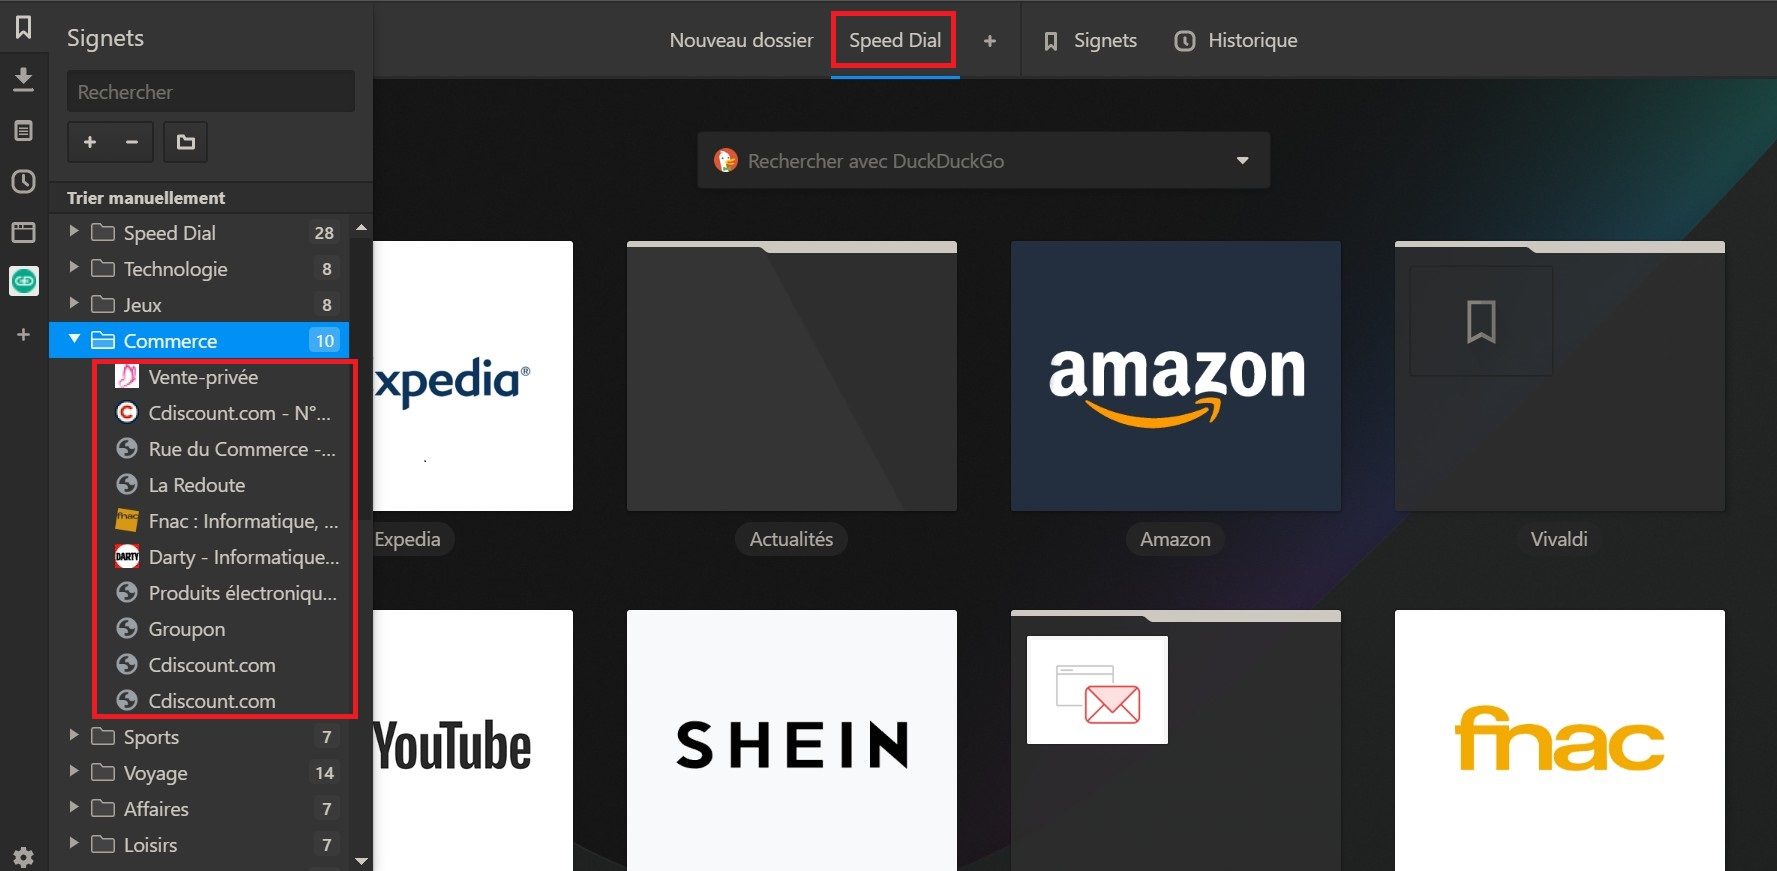Open the Historique page tab
1777x871 pixels.
[1235, 41]
